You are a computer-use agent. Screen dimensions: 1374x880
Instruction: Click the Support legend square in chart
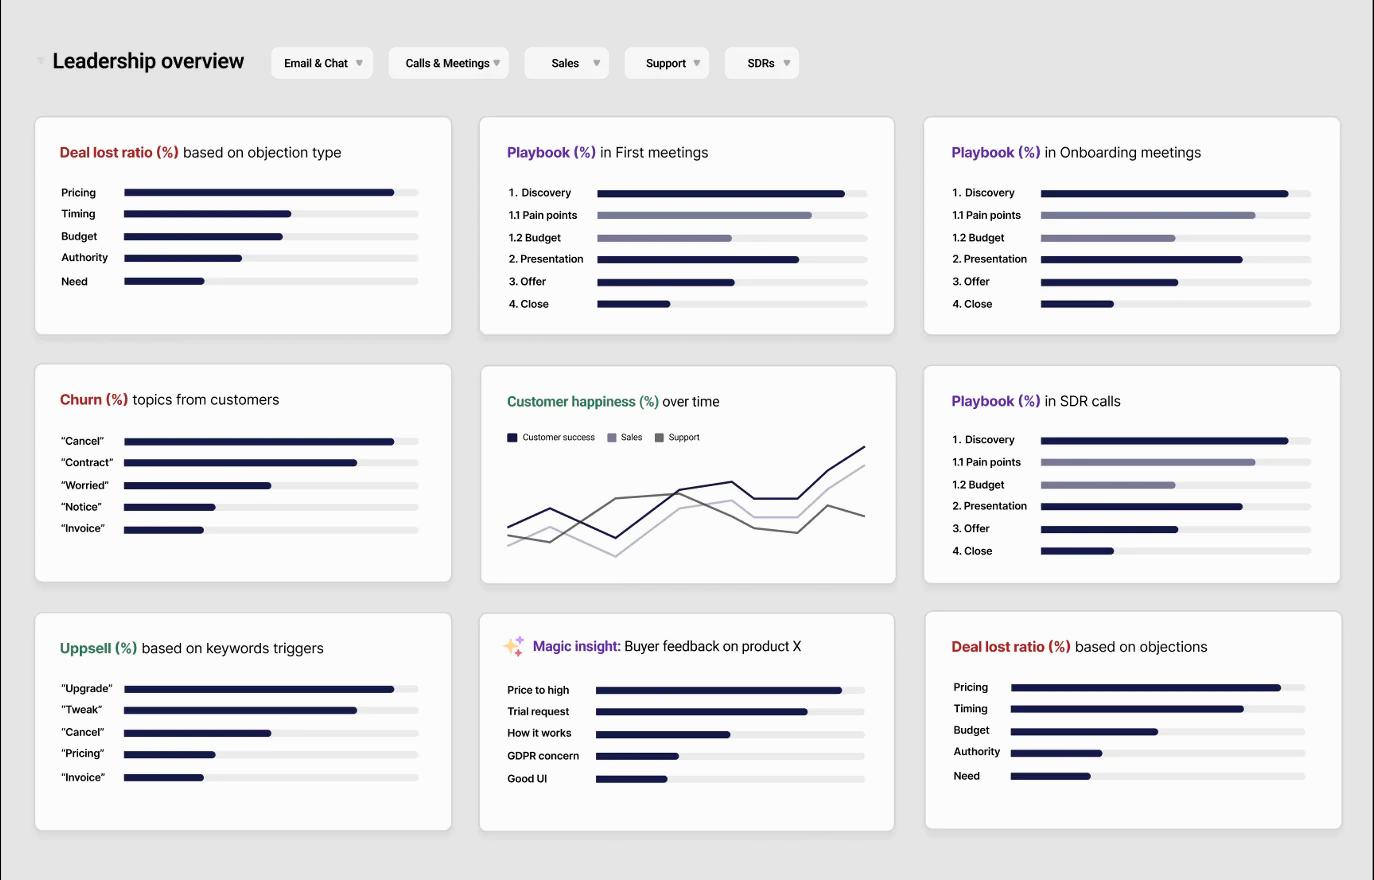coord(659,438)
